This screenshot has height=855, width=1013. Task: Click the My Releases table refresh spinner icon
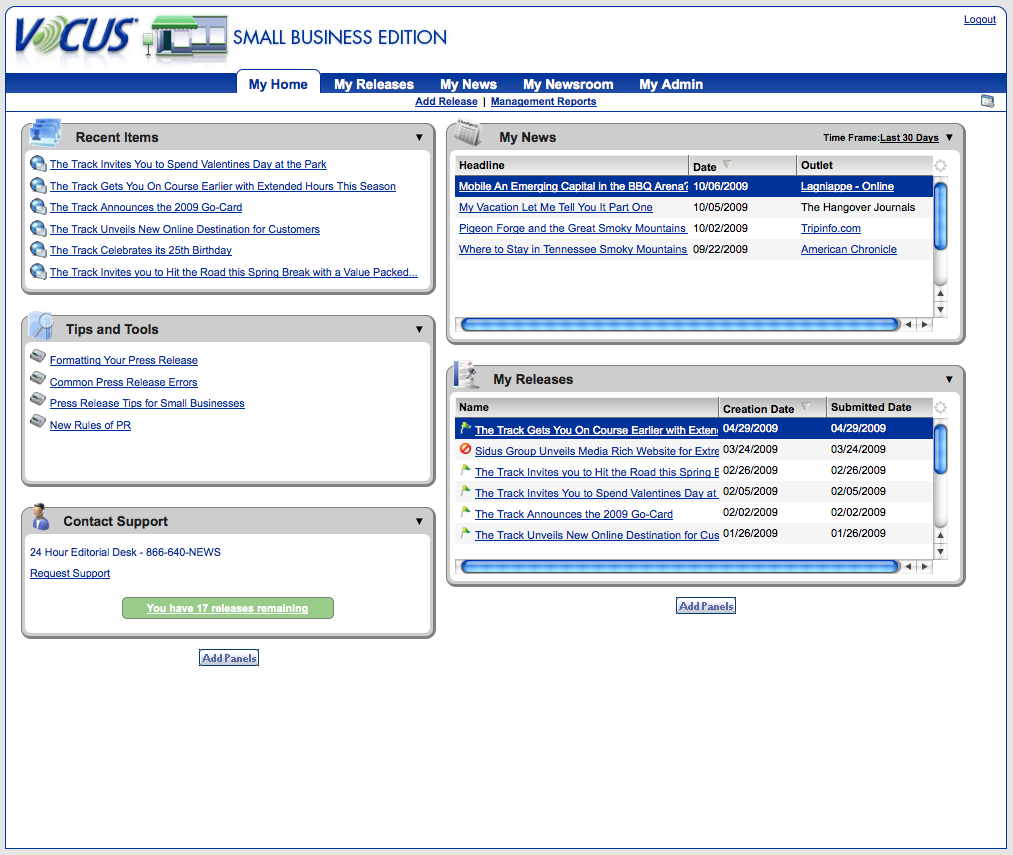(941, 408)
